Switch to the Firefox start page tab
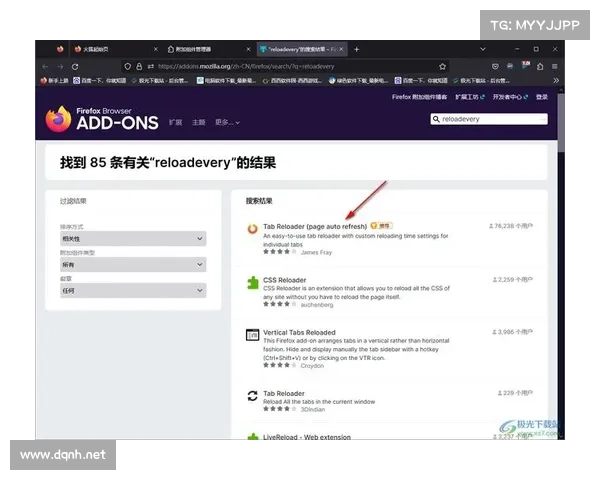 (115, 49)
